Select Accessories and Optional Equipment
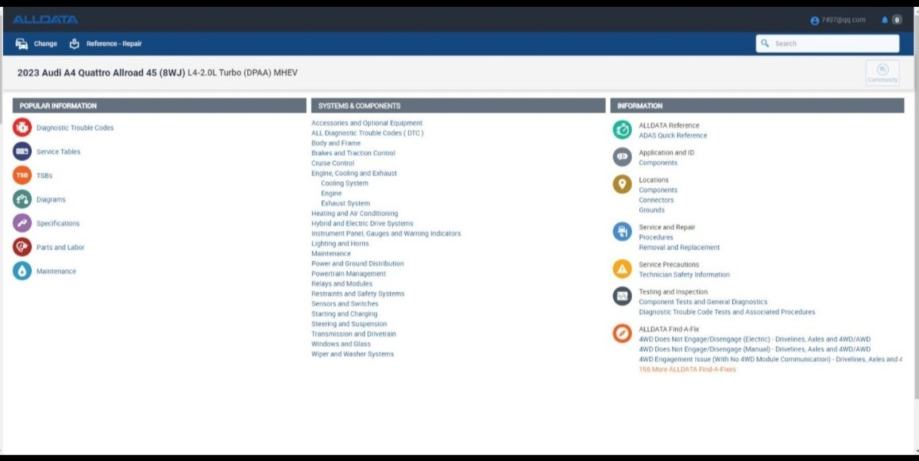The height and width of the screenshot is (461, 919). click(x=367, y=123)
